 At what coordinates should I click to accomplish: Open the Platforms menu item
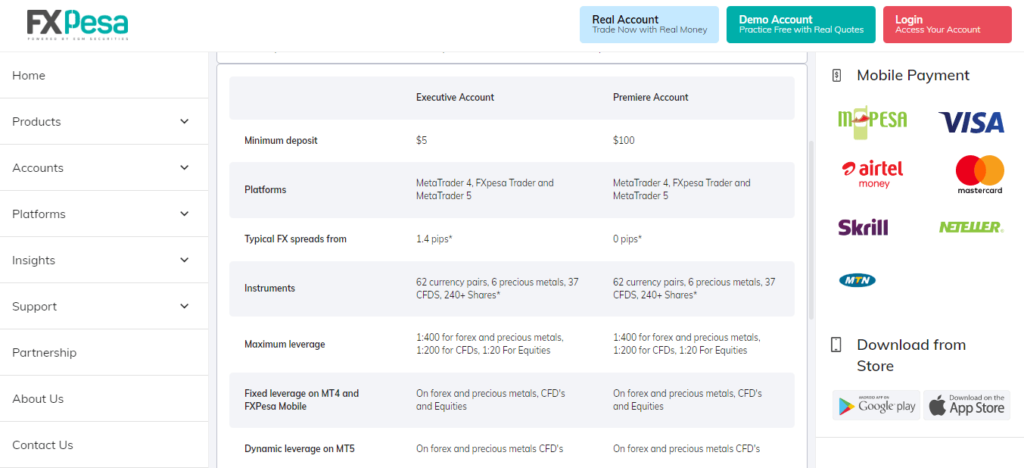tap(39, 214)
